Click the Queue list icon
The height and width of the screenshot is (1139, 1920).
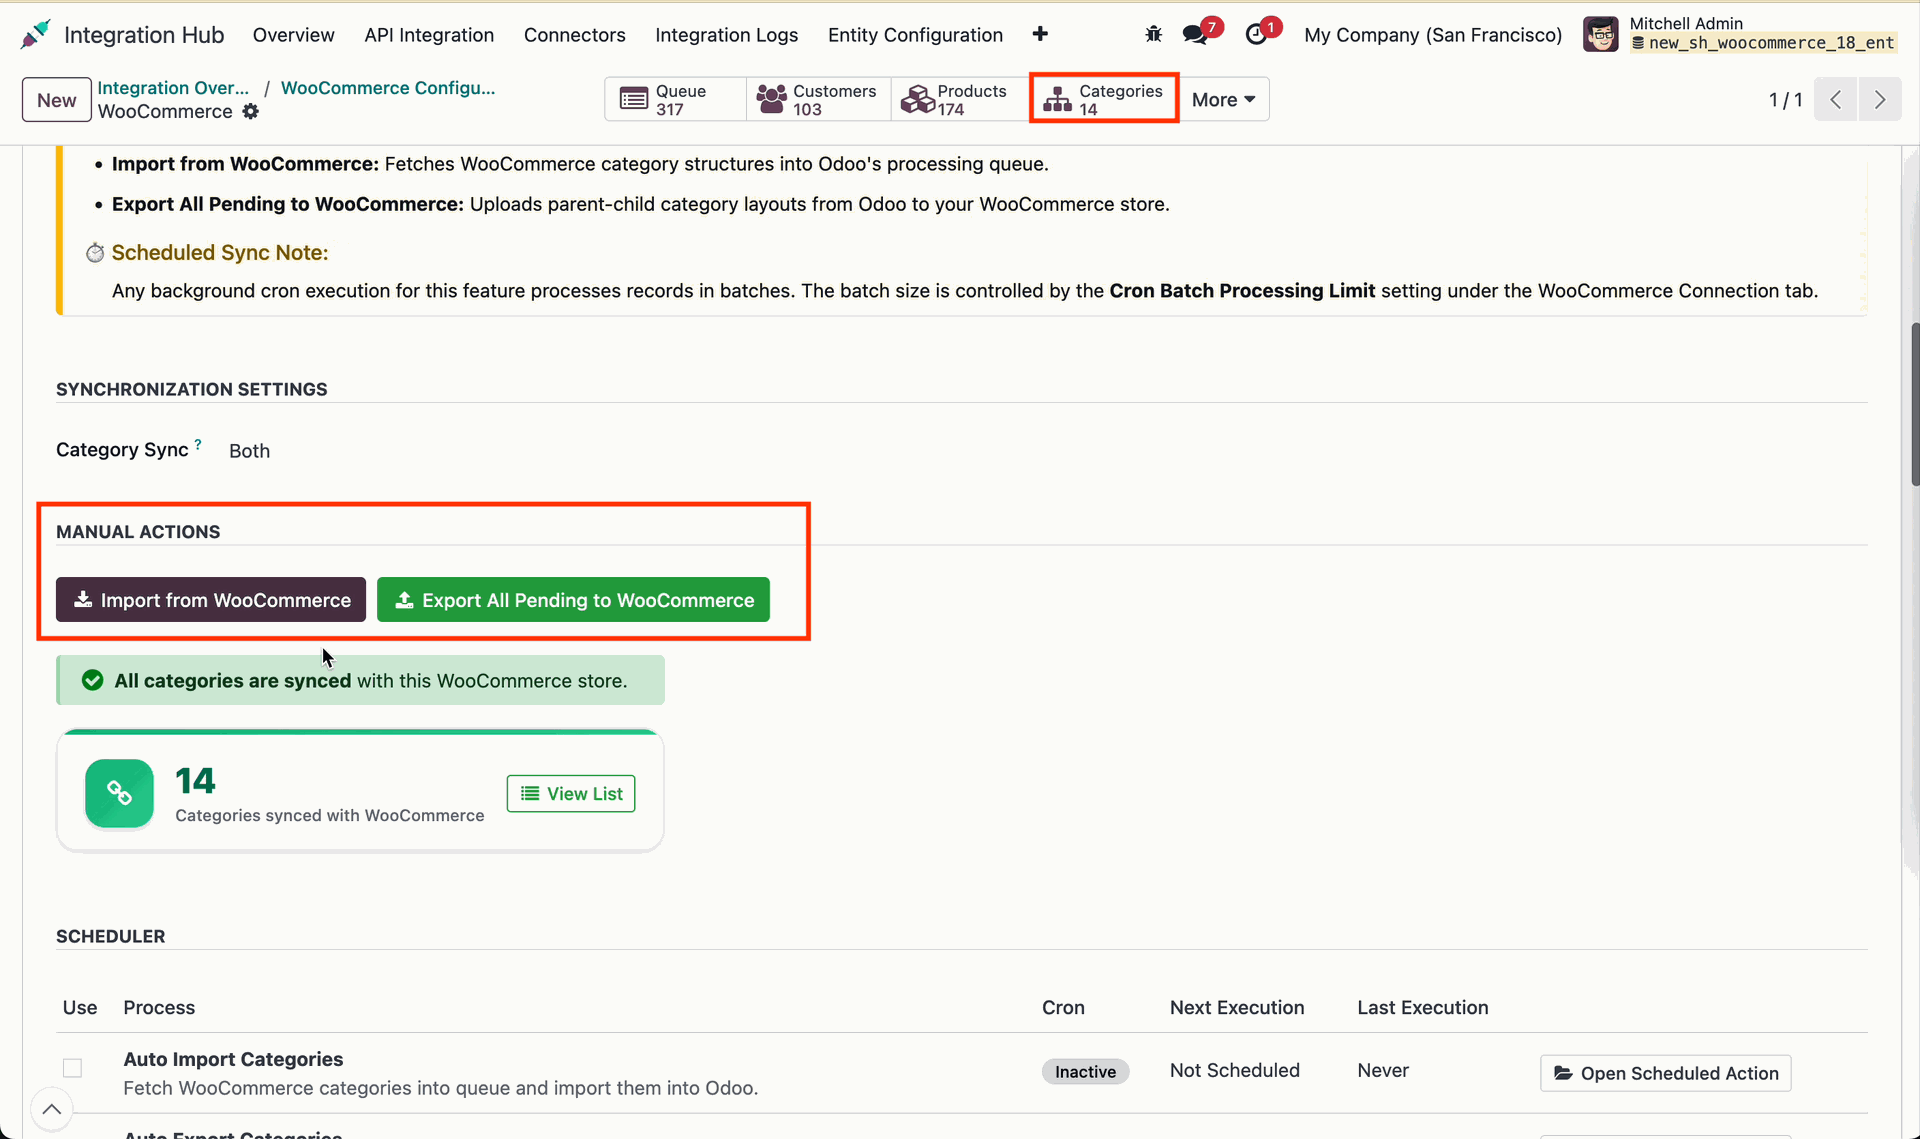click(x=634, y=99)
